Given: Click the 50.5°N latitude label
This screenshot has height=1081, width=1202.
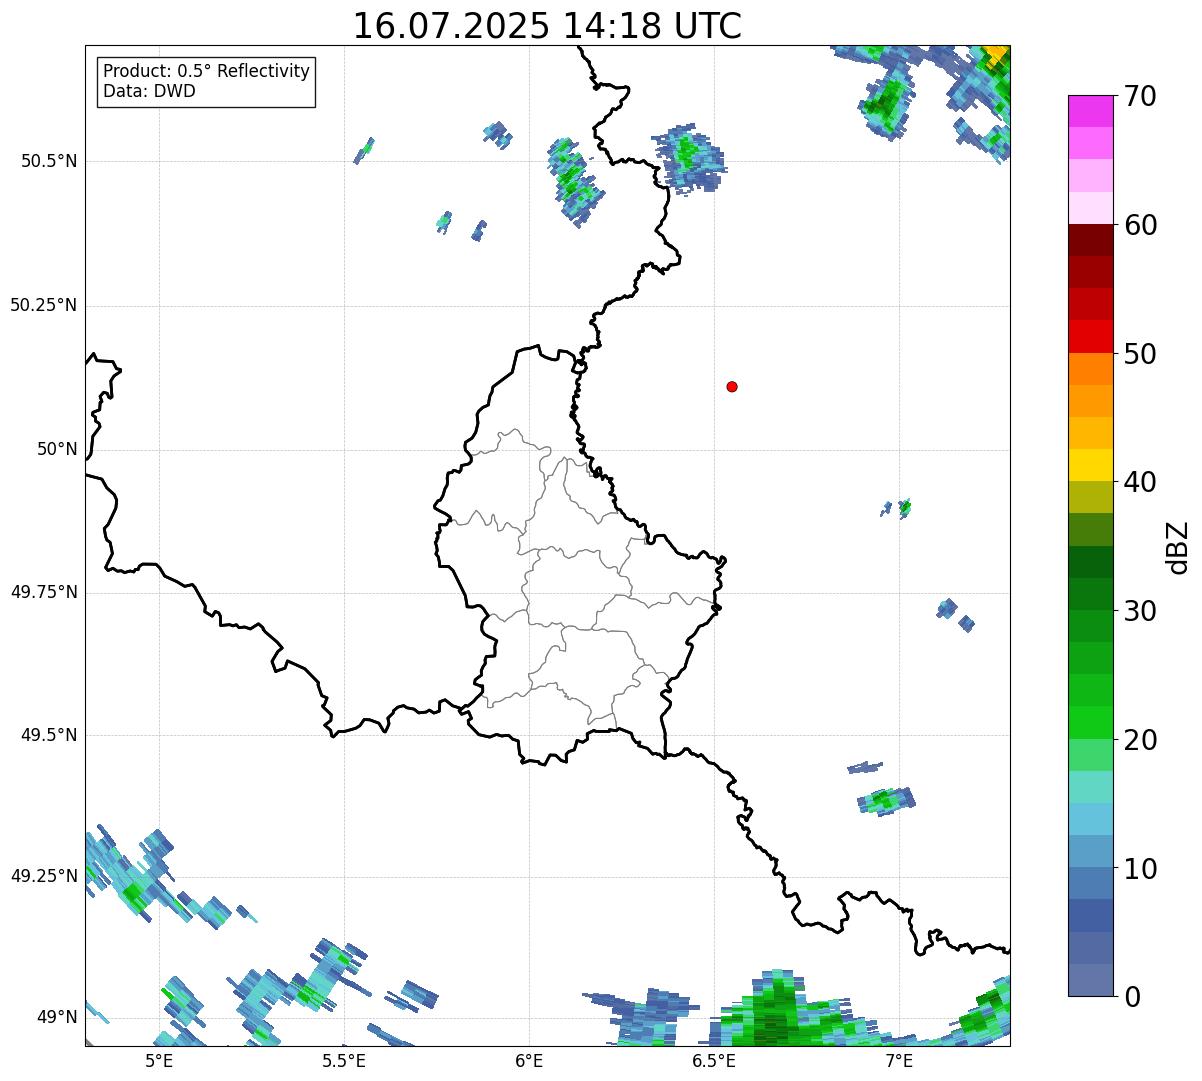Looking at the screenshot, I should [49, 161].
